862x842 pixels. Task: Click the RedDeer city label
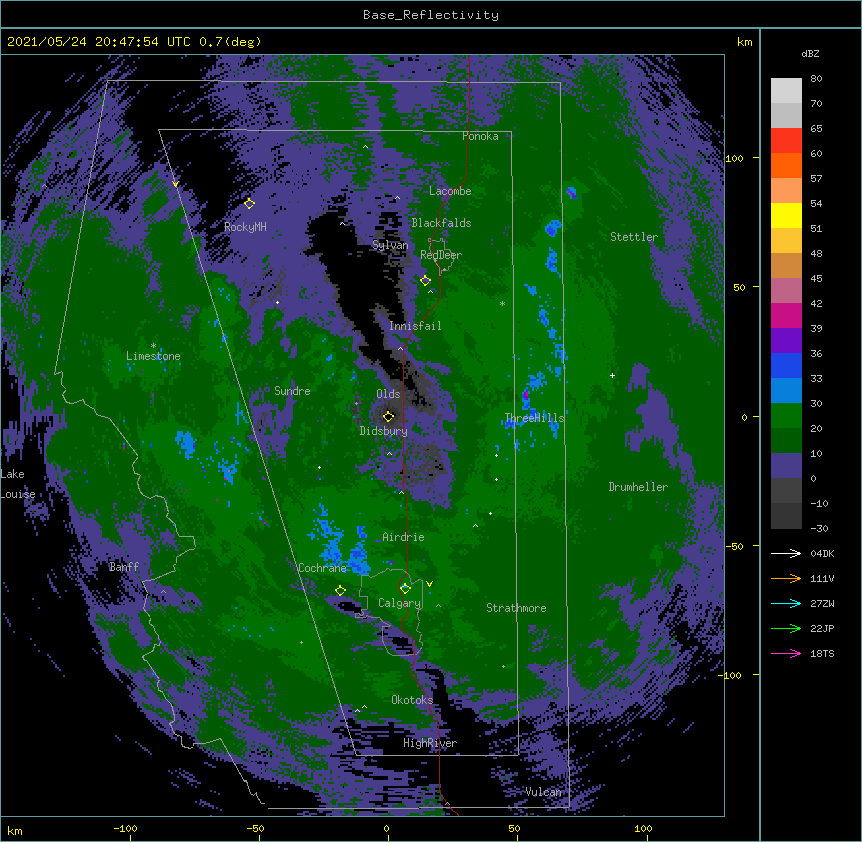(x=441, y=255)
